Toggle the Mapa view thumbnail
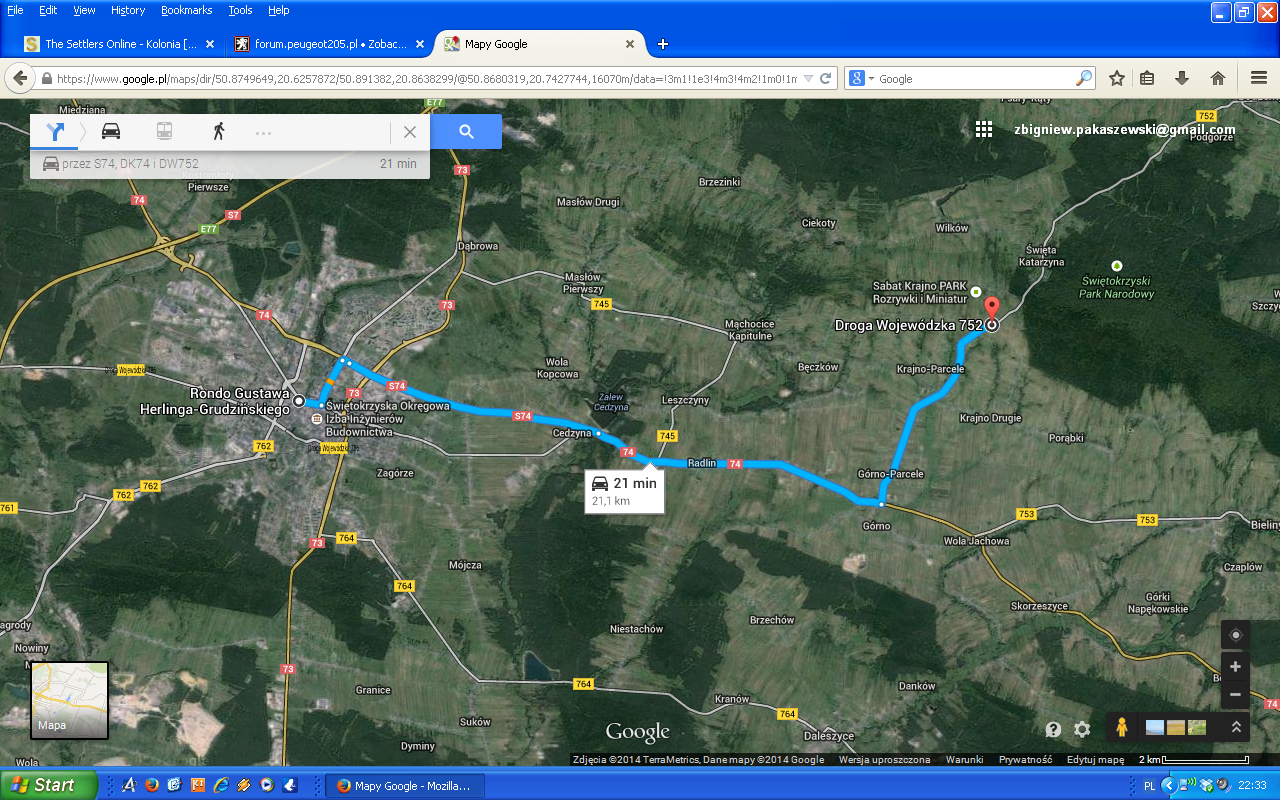The image size is (1280, 800). (x=69, y=699)
